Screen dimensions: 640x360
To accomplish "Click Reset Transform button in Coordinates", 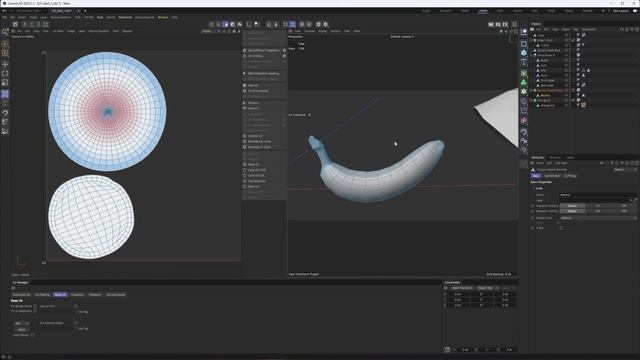I will click(x=462, y=288).
